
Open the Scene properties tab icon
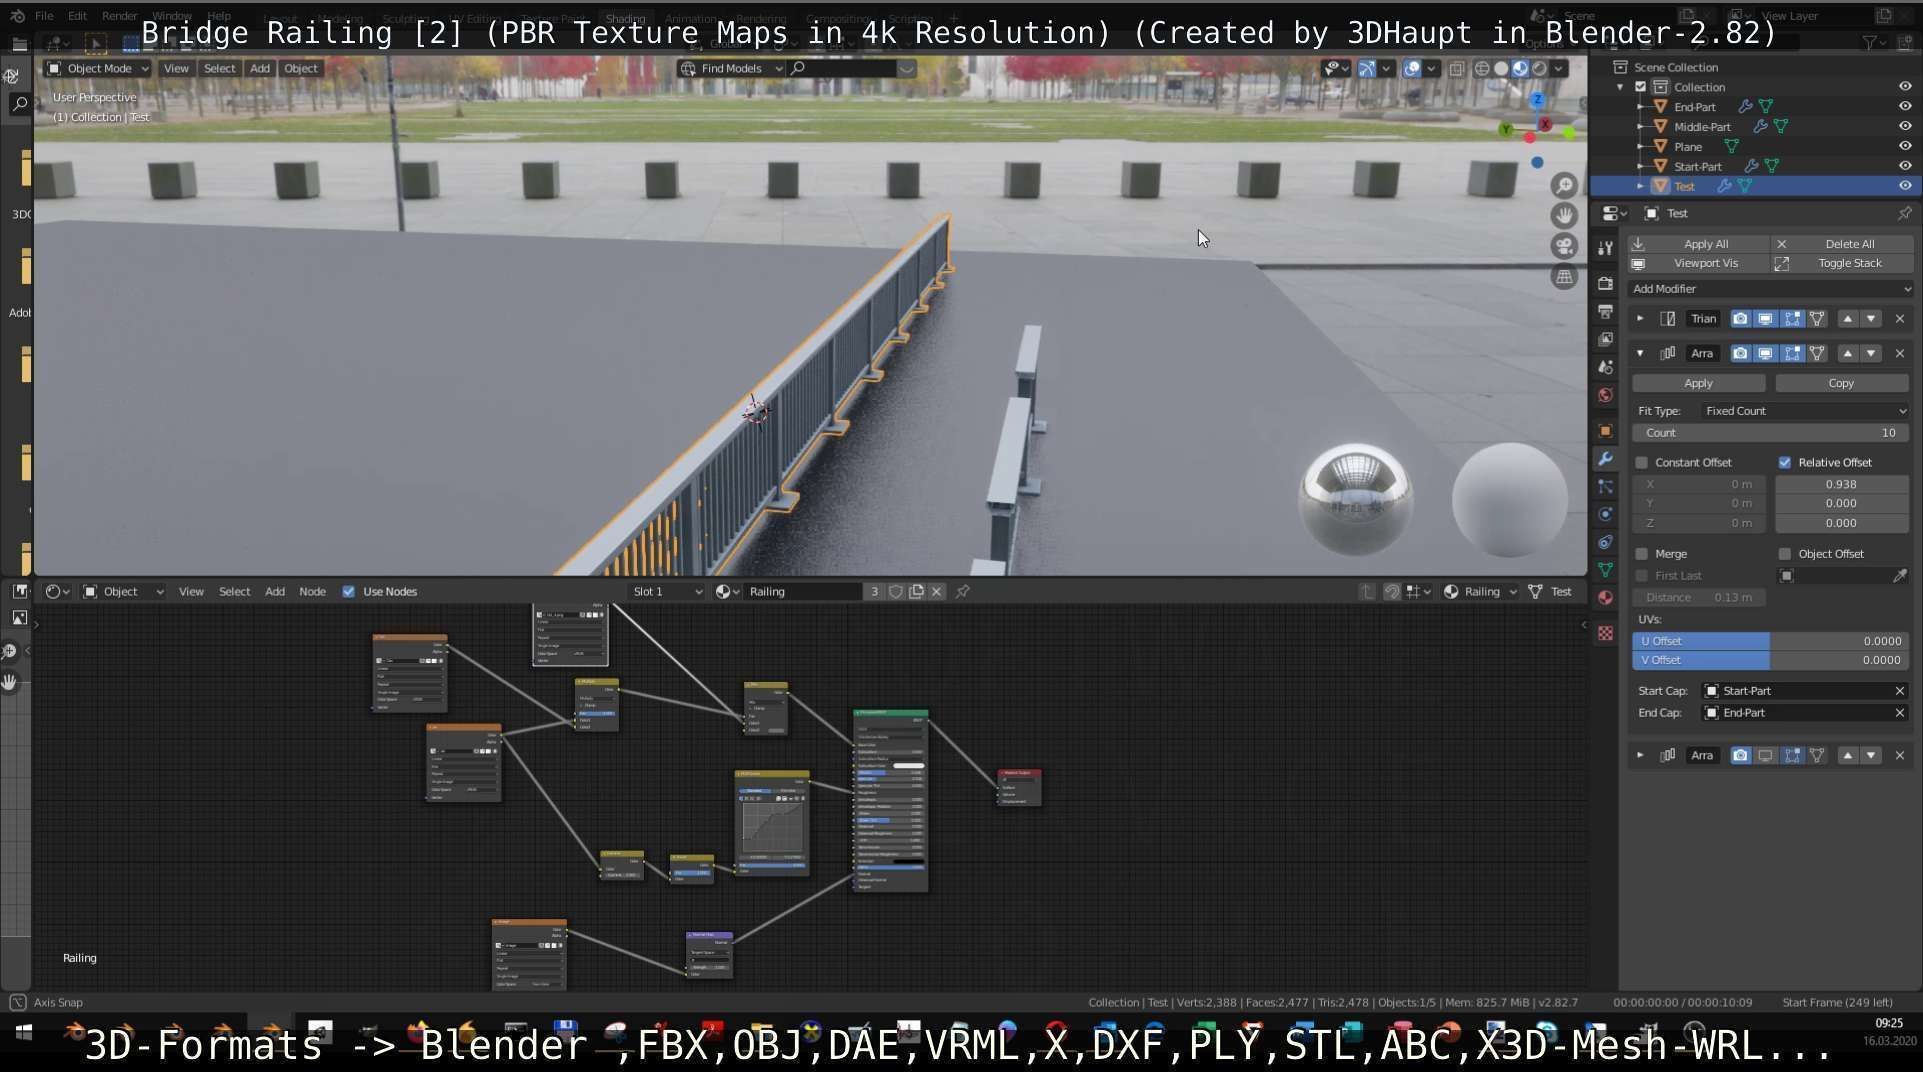(x=1605, y=367)
